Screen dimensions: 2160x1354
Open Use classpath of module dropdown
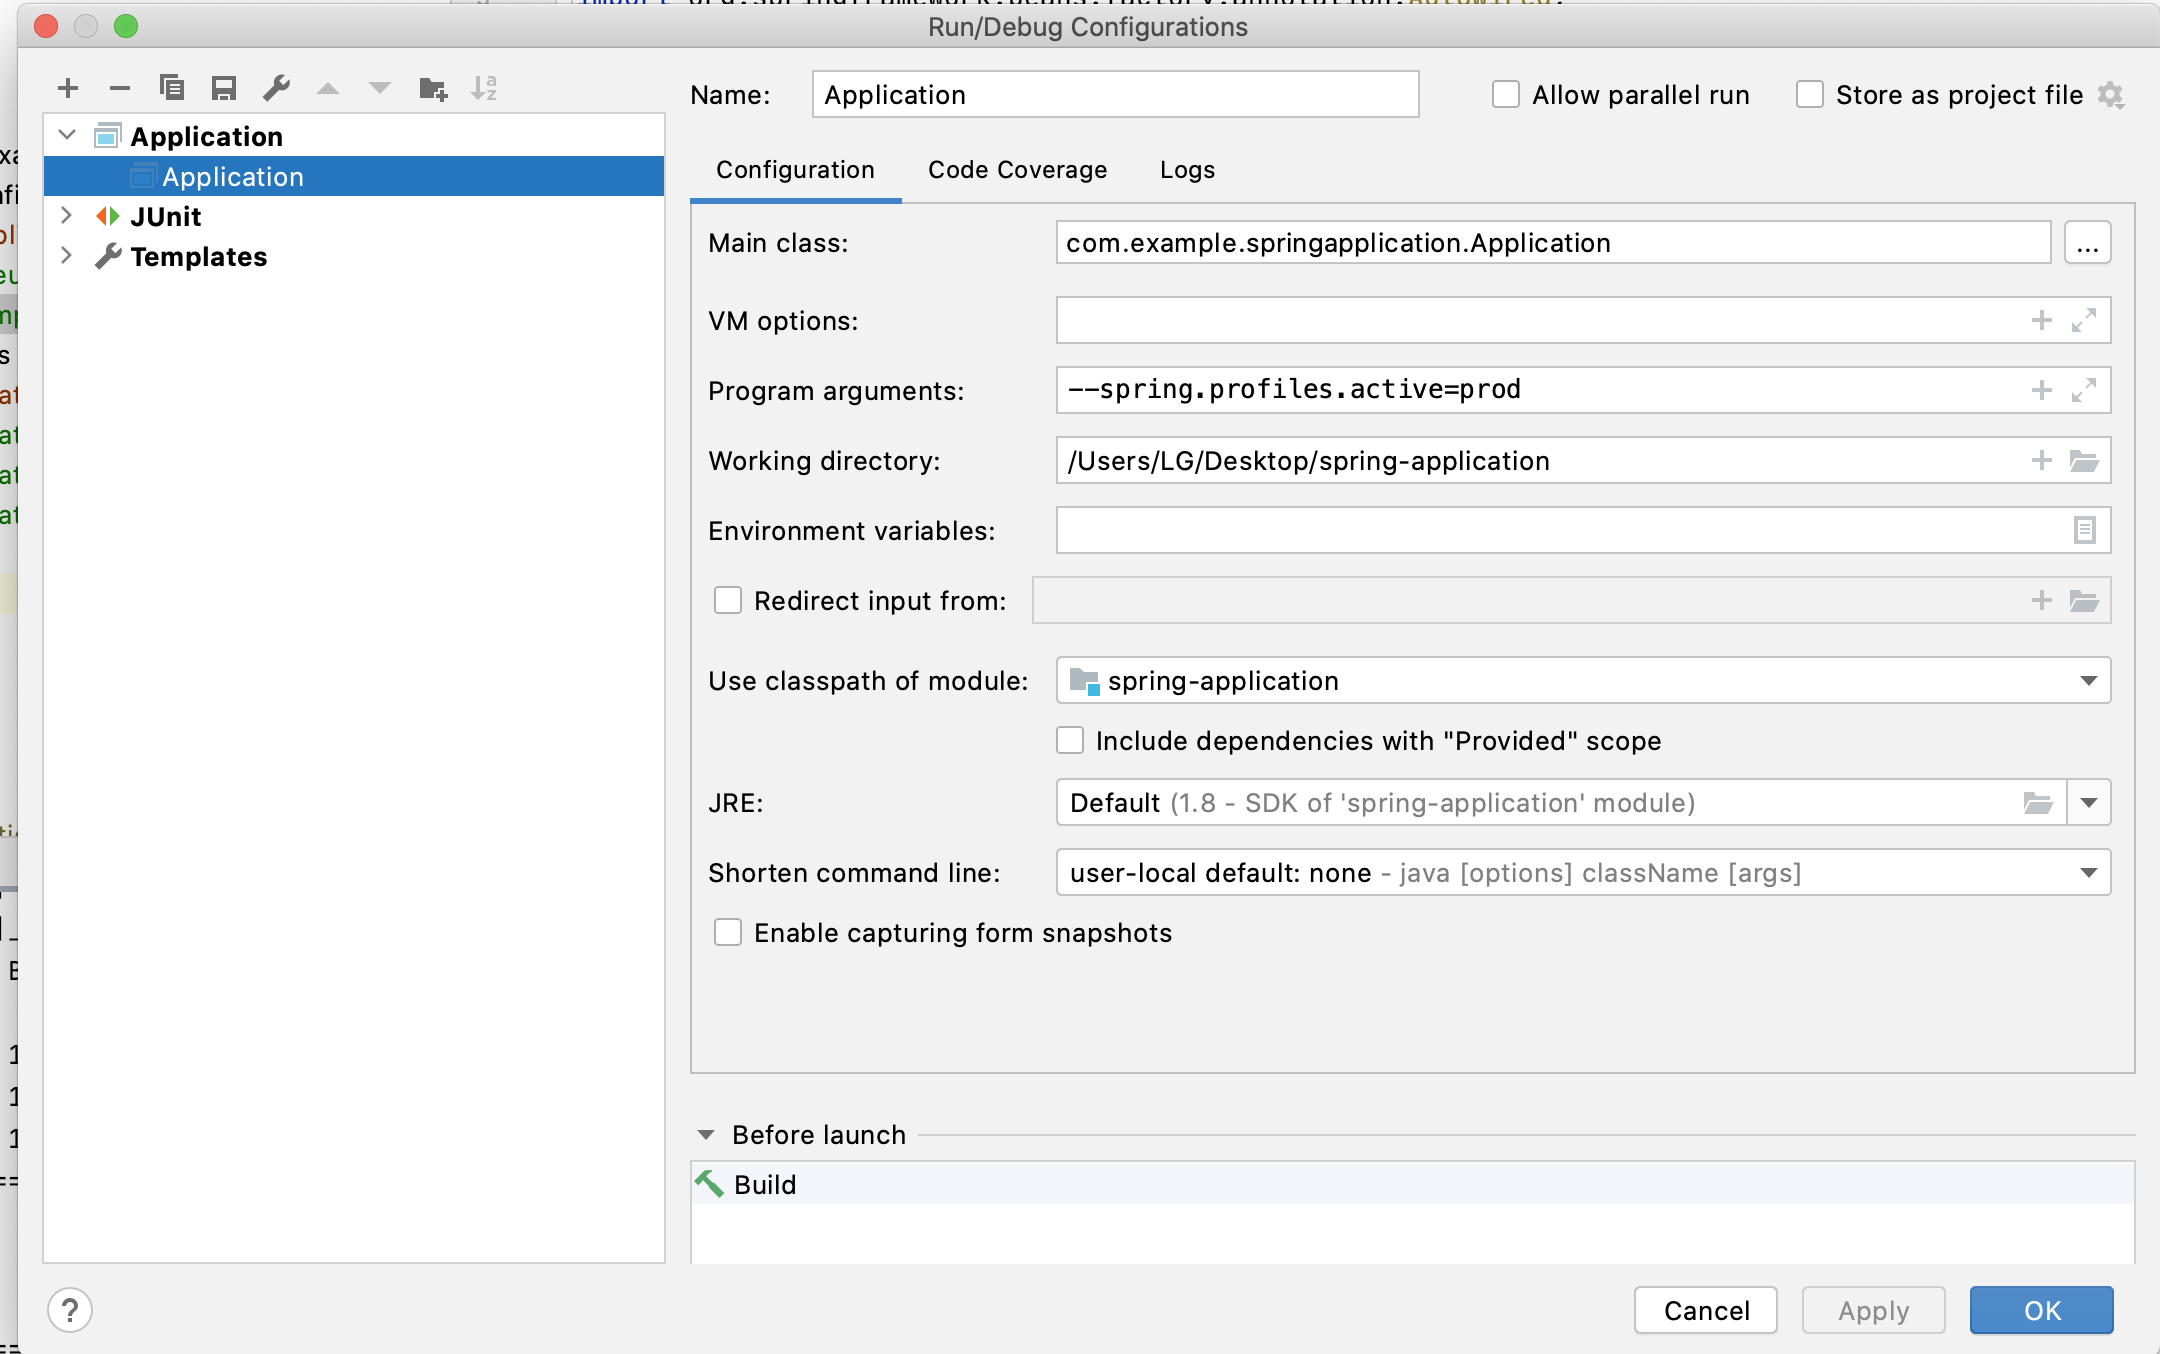[2088, 681]
